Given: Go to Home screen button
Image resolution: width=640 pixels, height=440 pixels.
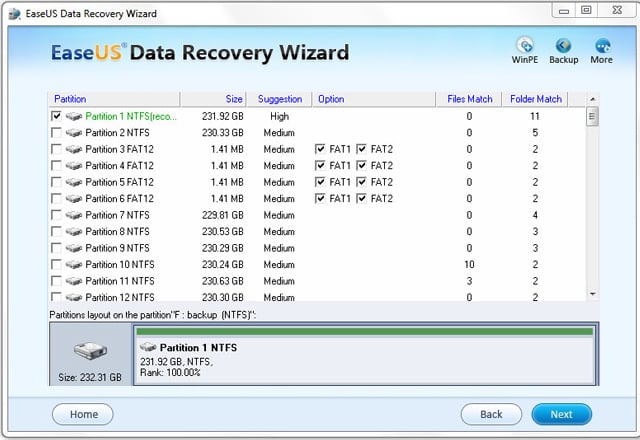Looking at the screenshot, I should [x=83, y=414].
